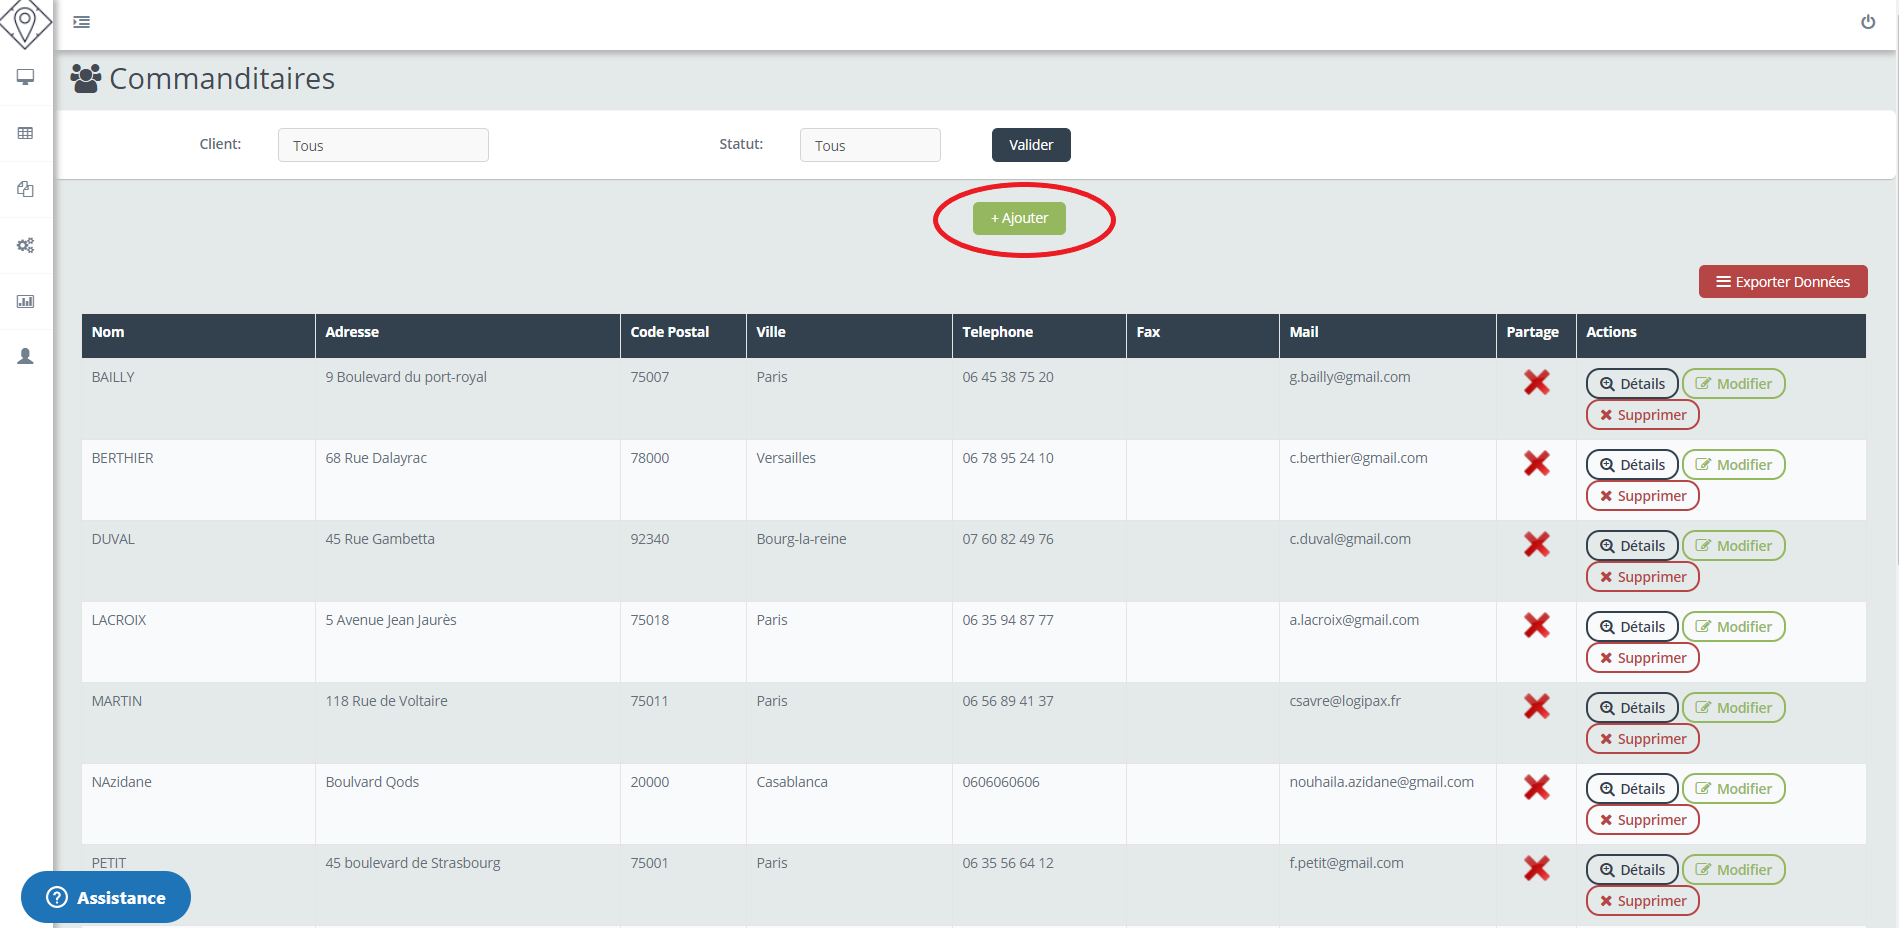Sort table by Ville column header

(x=770, y=332)
